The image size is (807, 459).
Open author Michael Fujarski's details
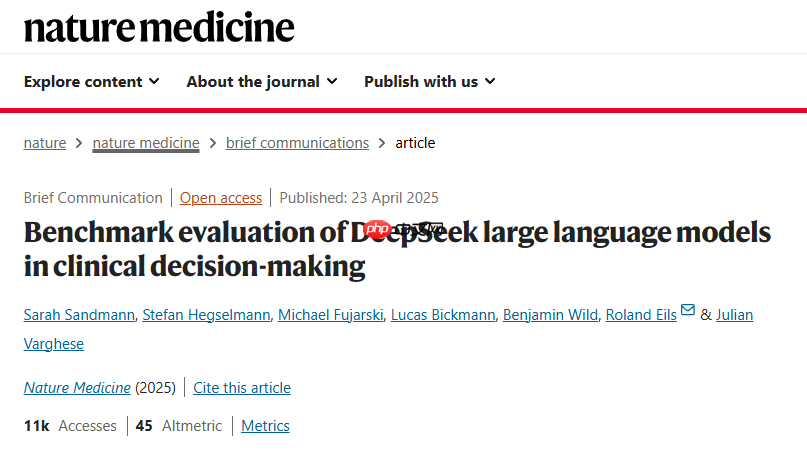click(x=330, y=315)
